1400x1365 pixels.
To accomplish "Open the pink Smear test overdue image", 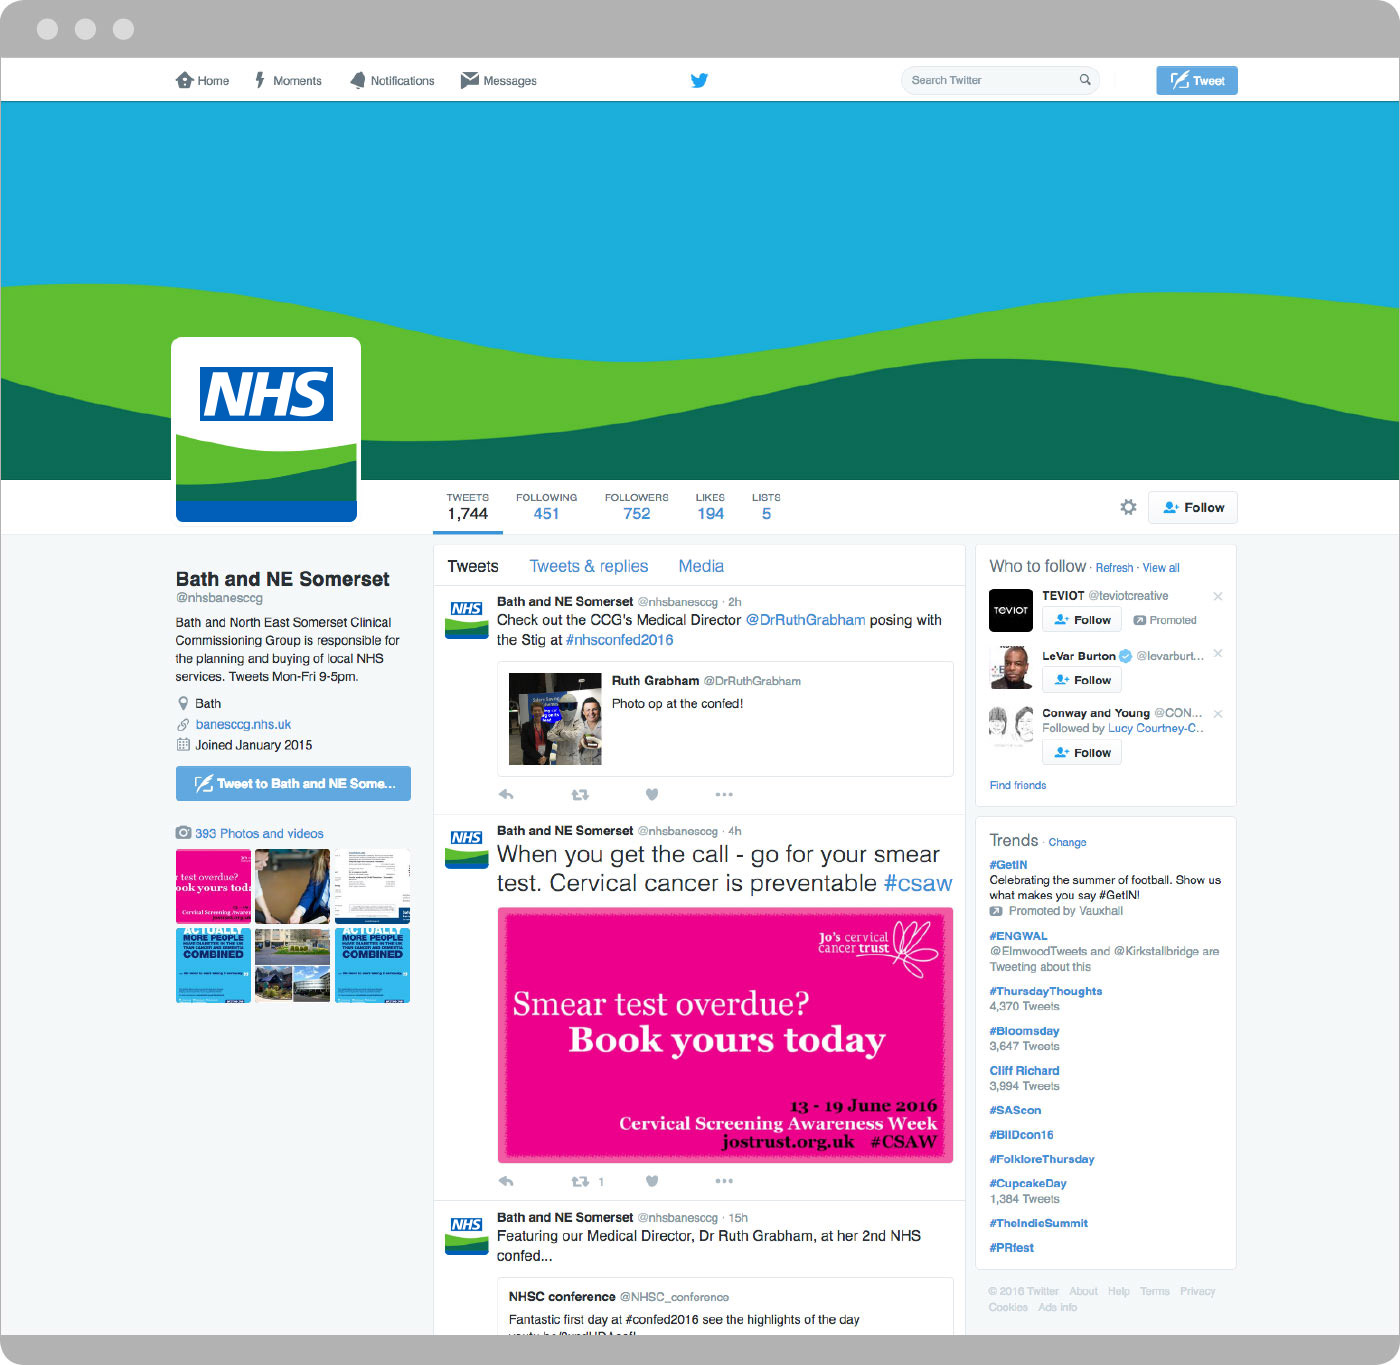I will pos(725,1035).
